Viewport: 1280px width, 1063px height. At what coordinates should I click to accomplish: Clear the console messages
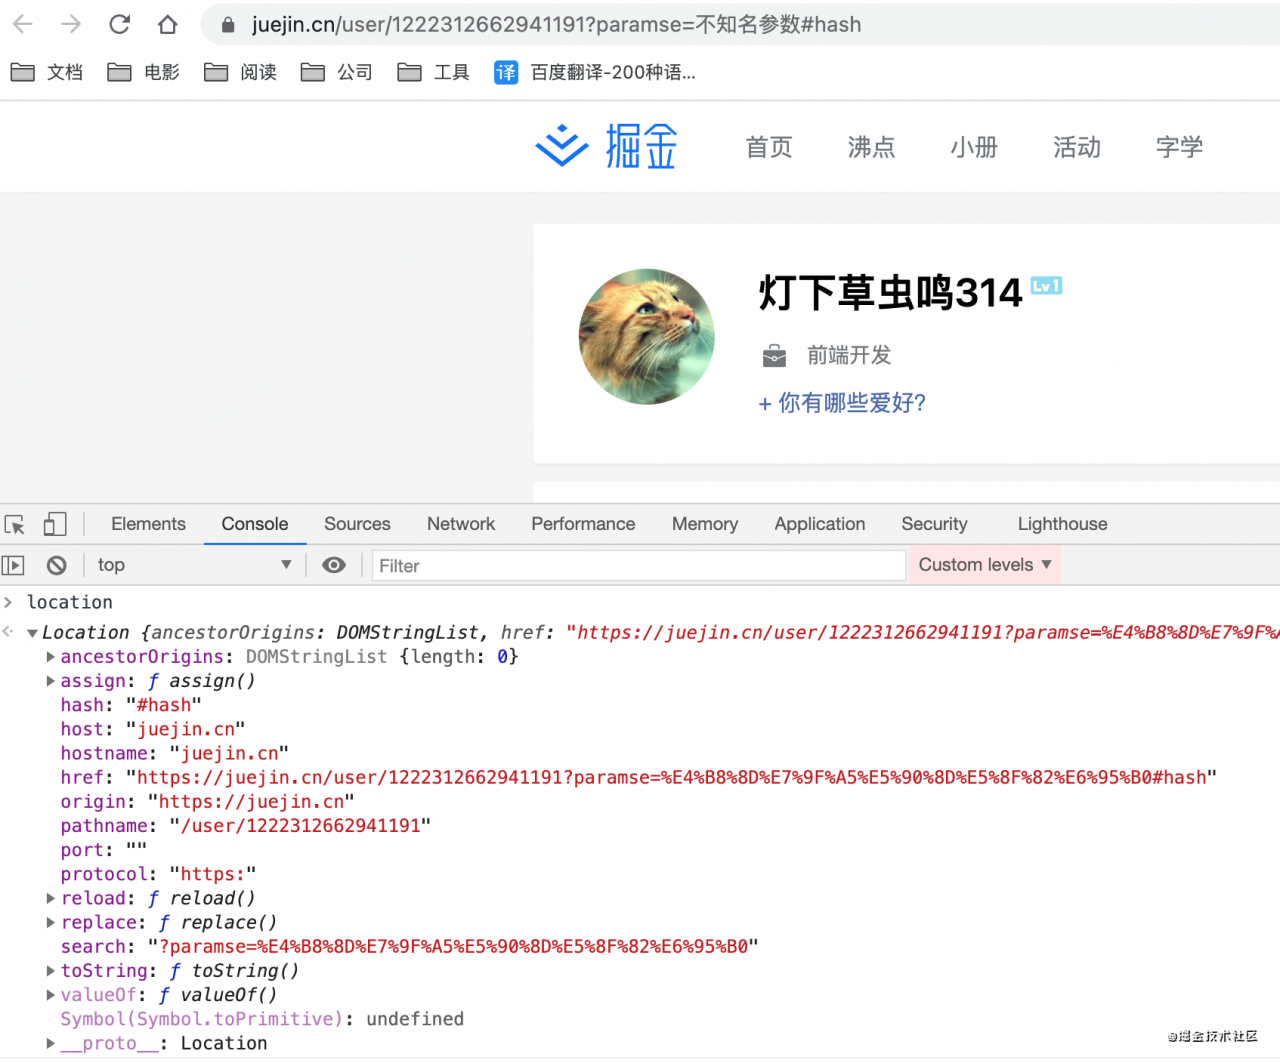click(x=56, y=565)
